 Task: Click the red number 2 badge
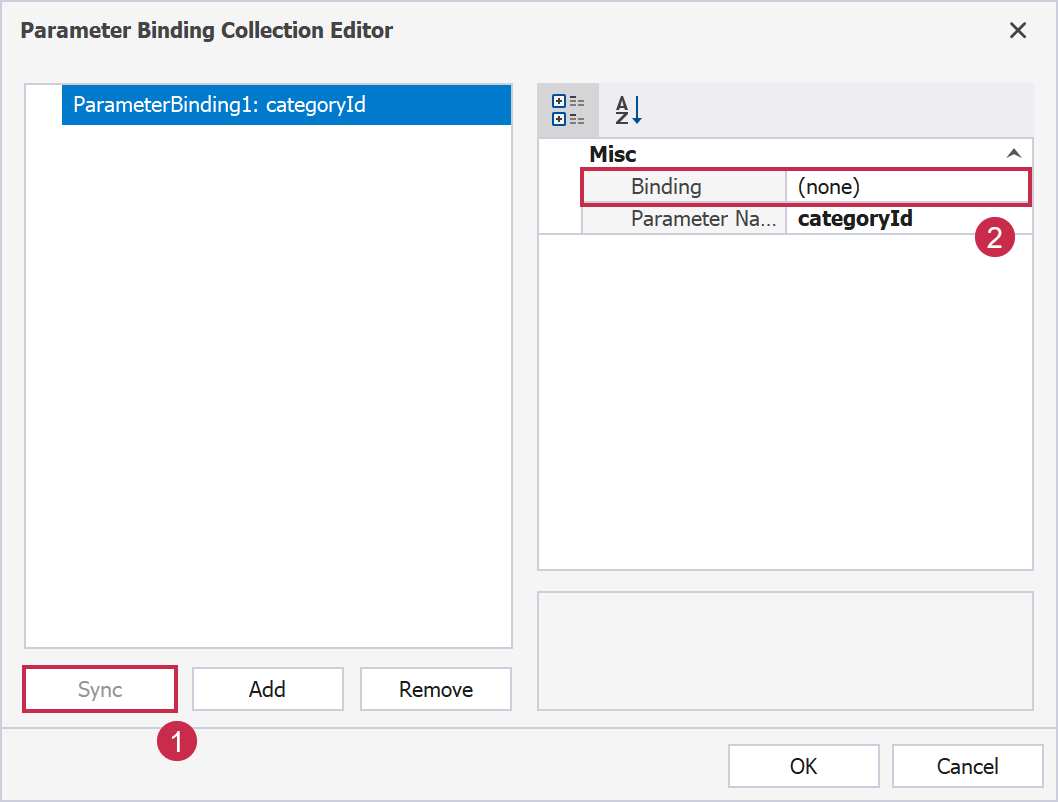995,238
